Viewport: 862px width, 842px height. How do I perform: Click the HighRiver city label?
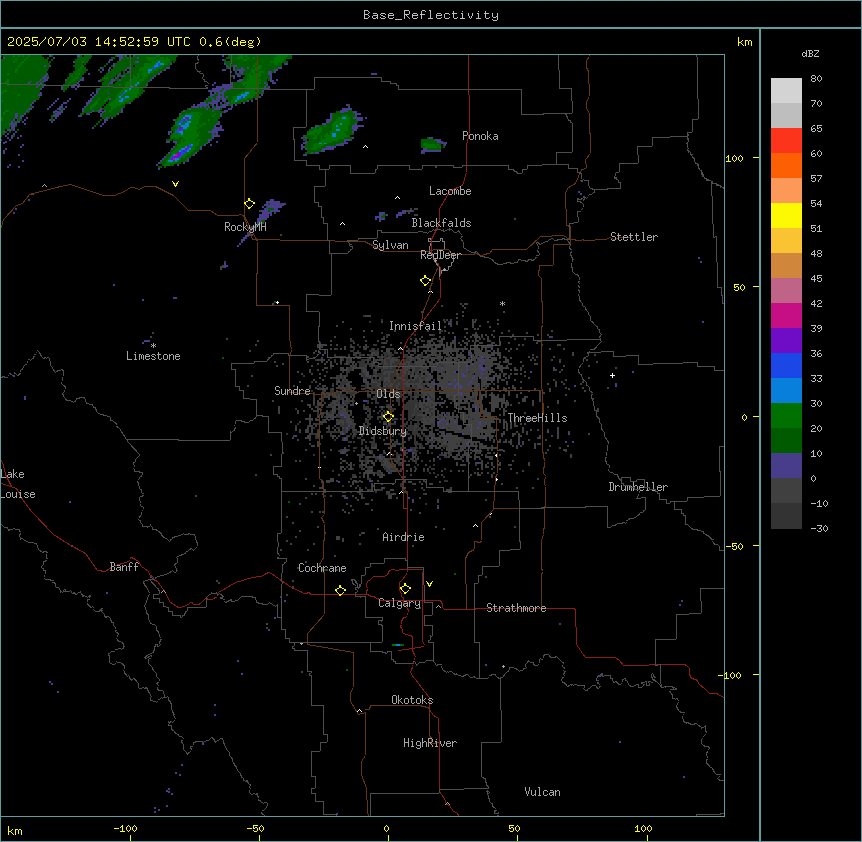point(430,743)
